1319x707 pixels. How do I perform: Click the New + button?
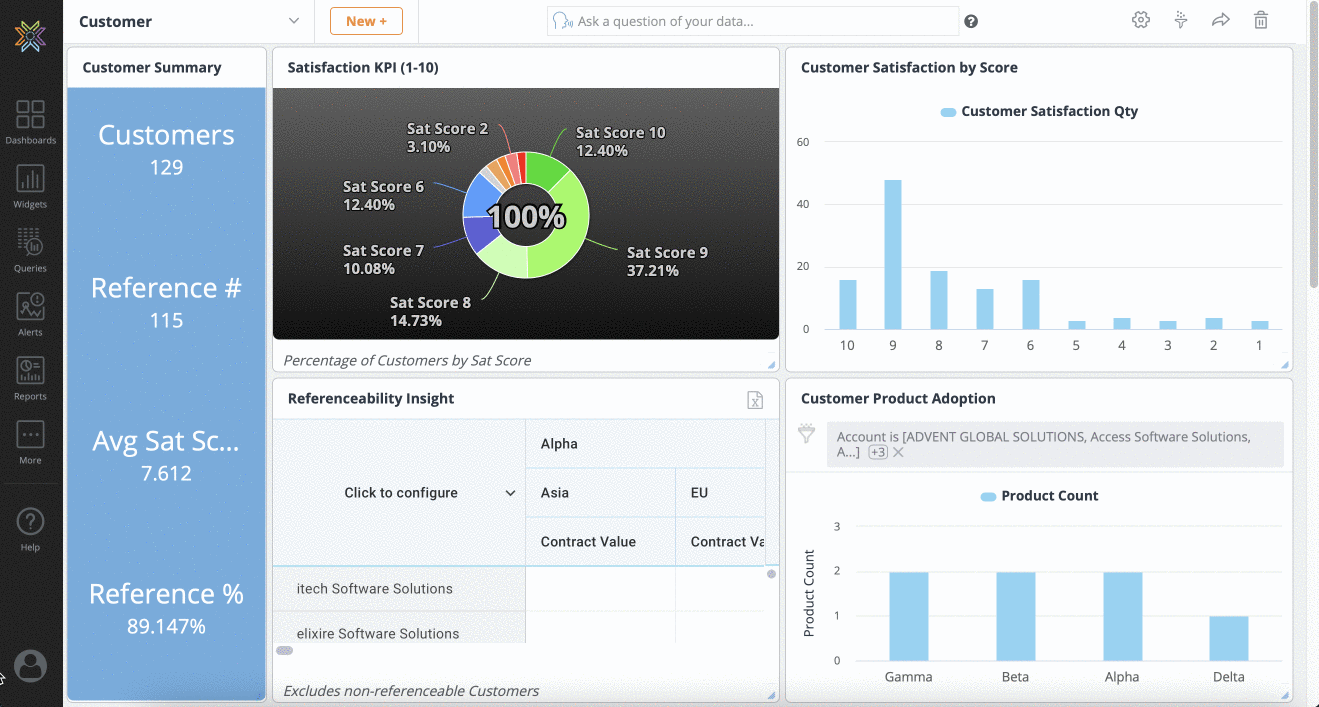coord(366,21)
